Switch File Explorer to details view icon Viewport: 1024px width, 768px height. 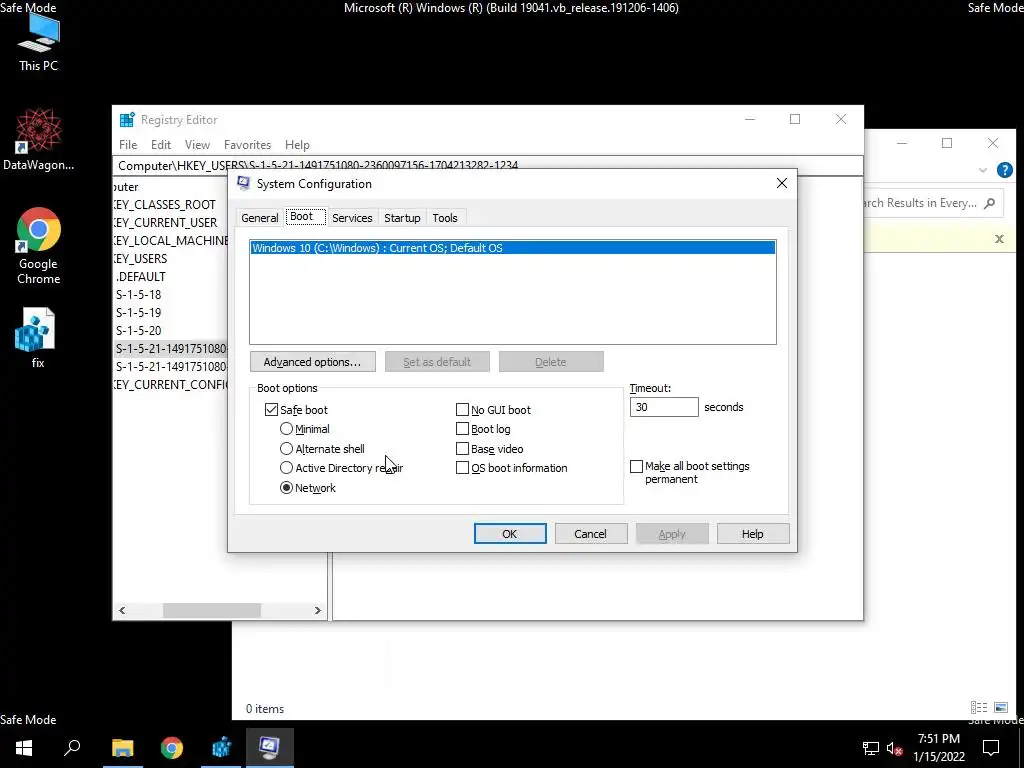click(978, 707)
